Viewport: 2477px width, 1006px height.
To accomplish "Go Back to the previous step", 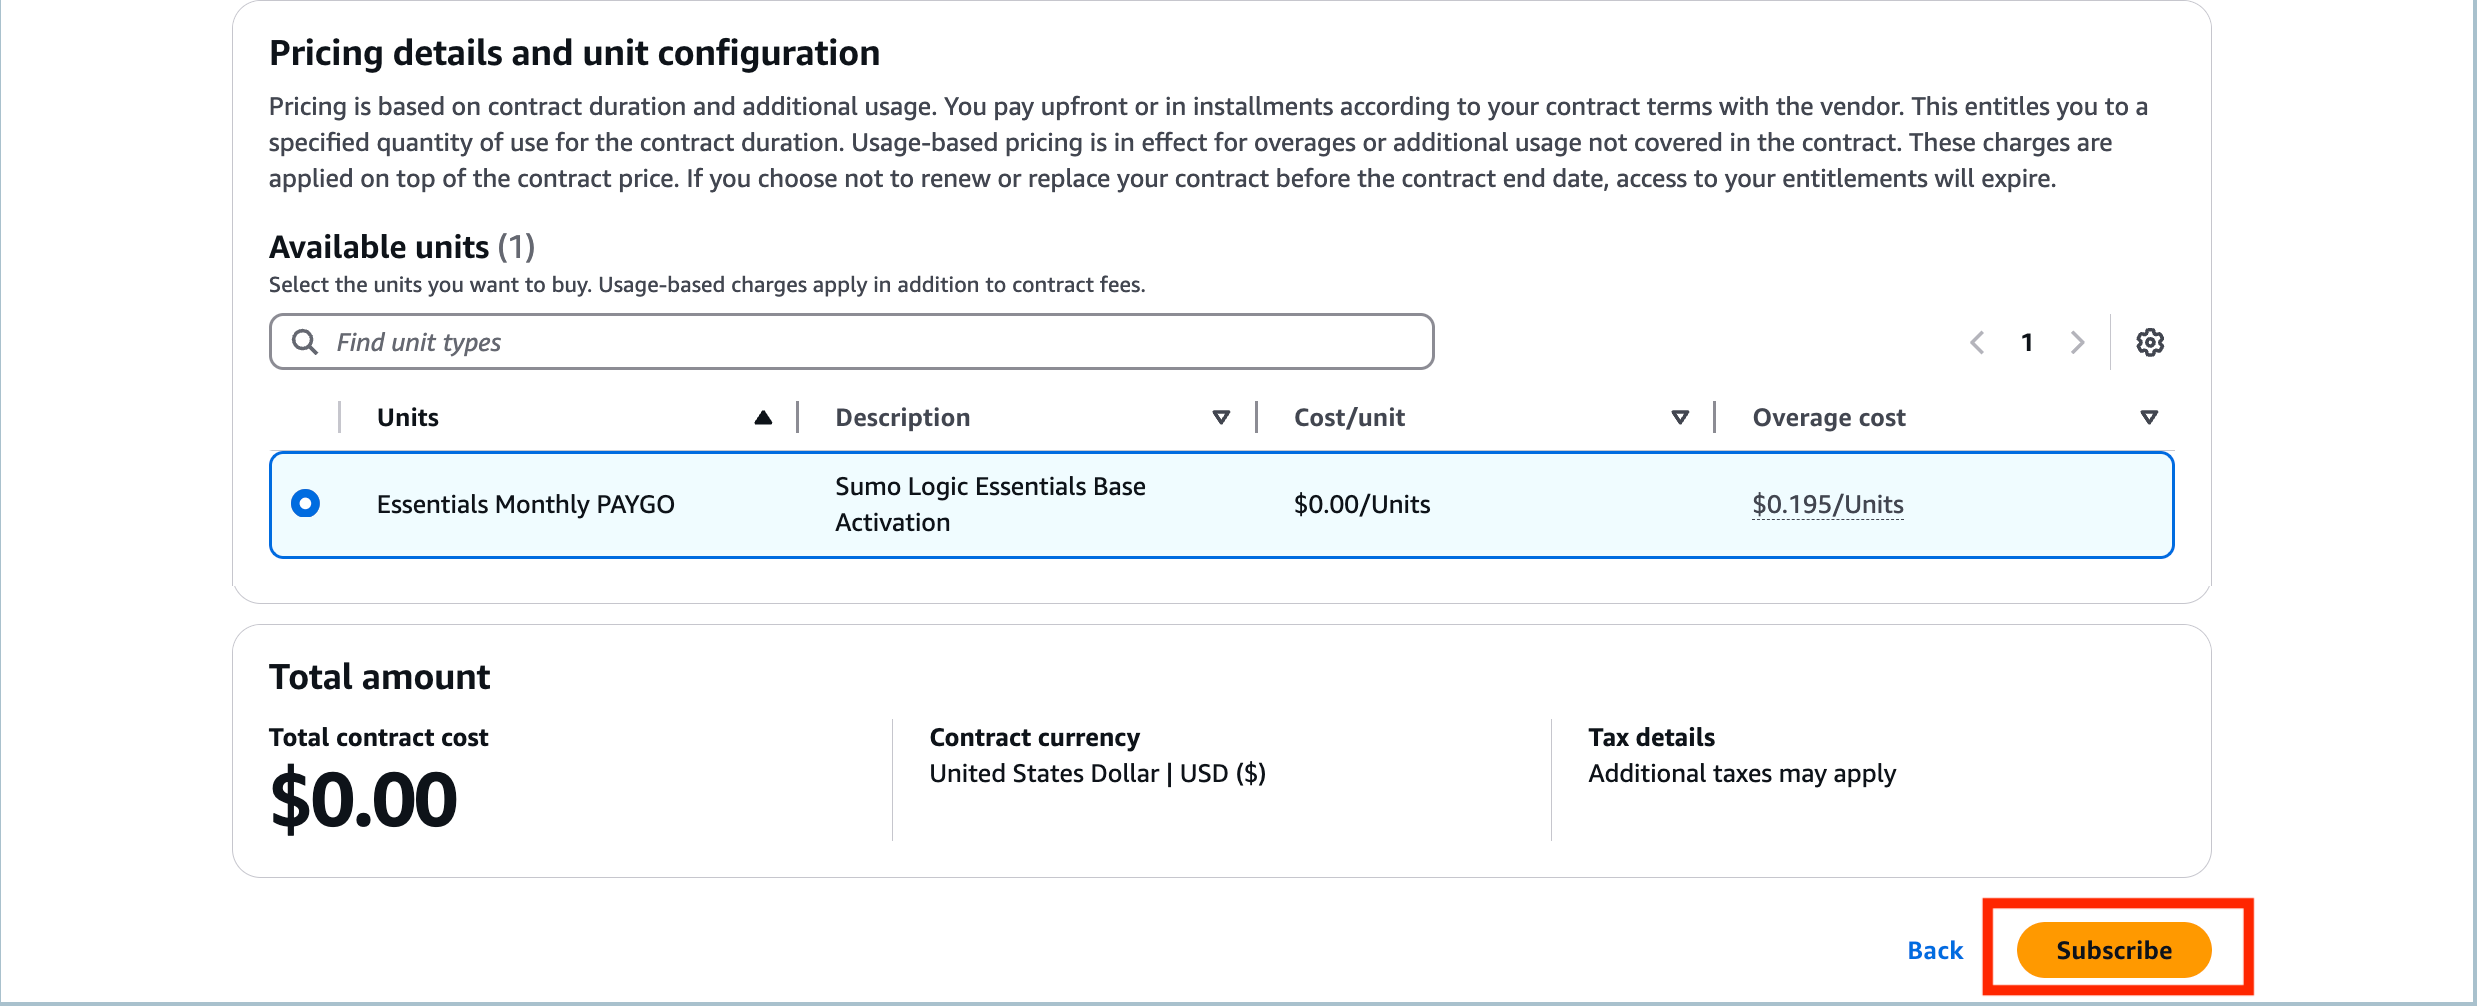I will point(1935,950).
